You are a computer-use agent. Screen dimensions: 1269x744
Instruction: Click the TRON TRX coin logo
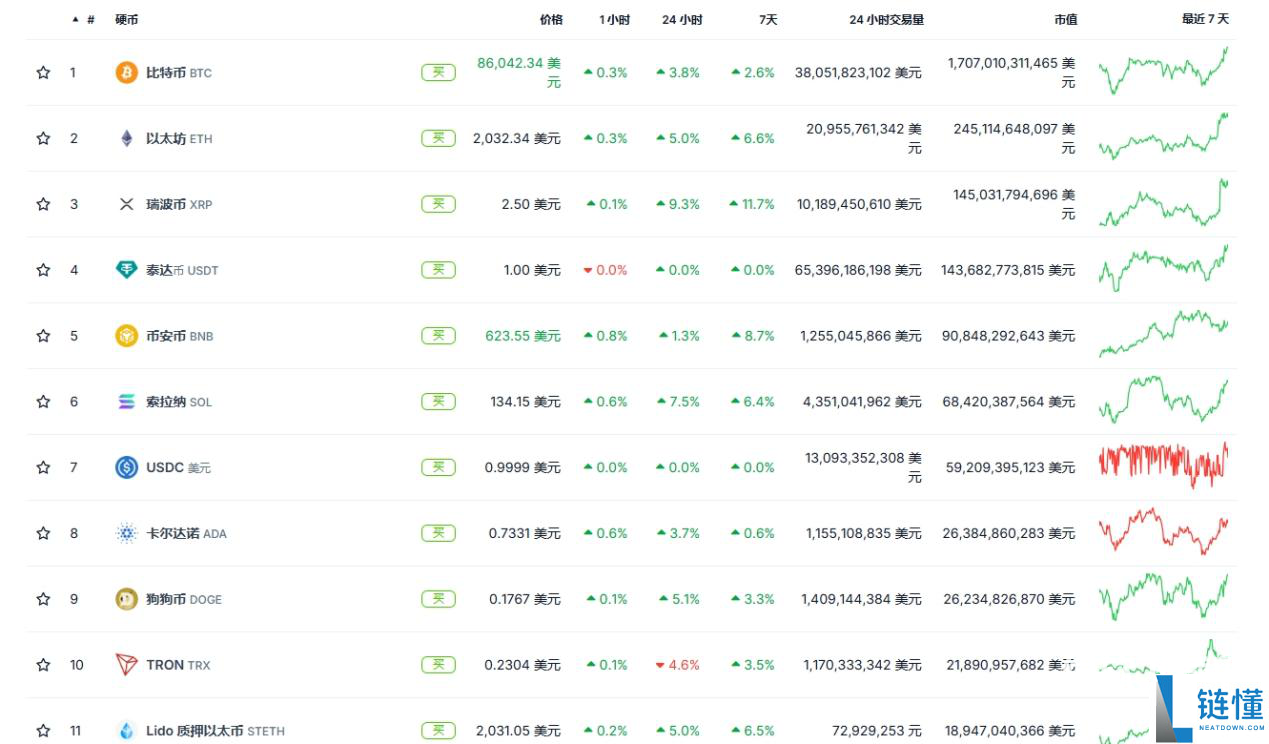(x=126, y=665)
